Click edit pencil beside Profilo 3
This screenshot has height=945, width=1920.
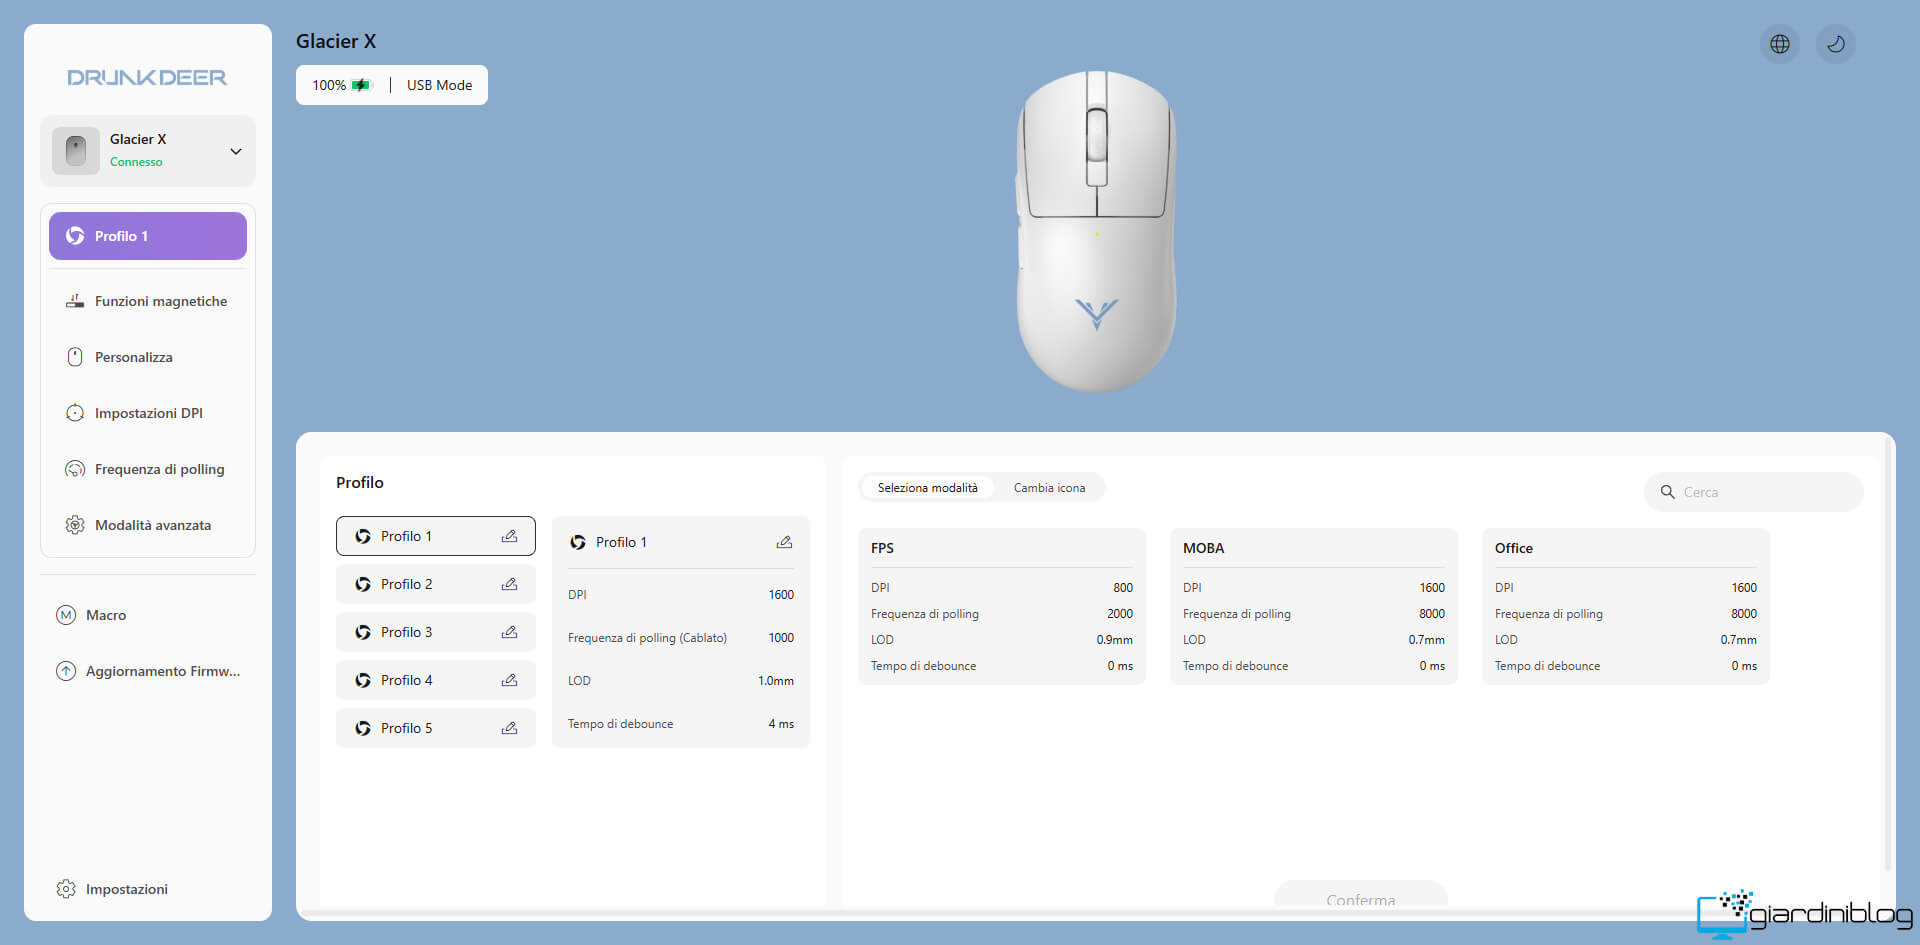(509, 632)
